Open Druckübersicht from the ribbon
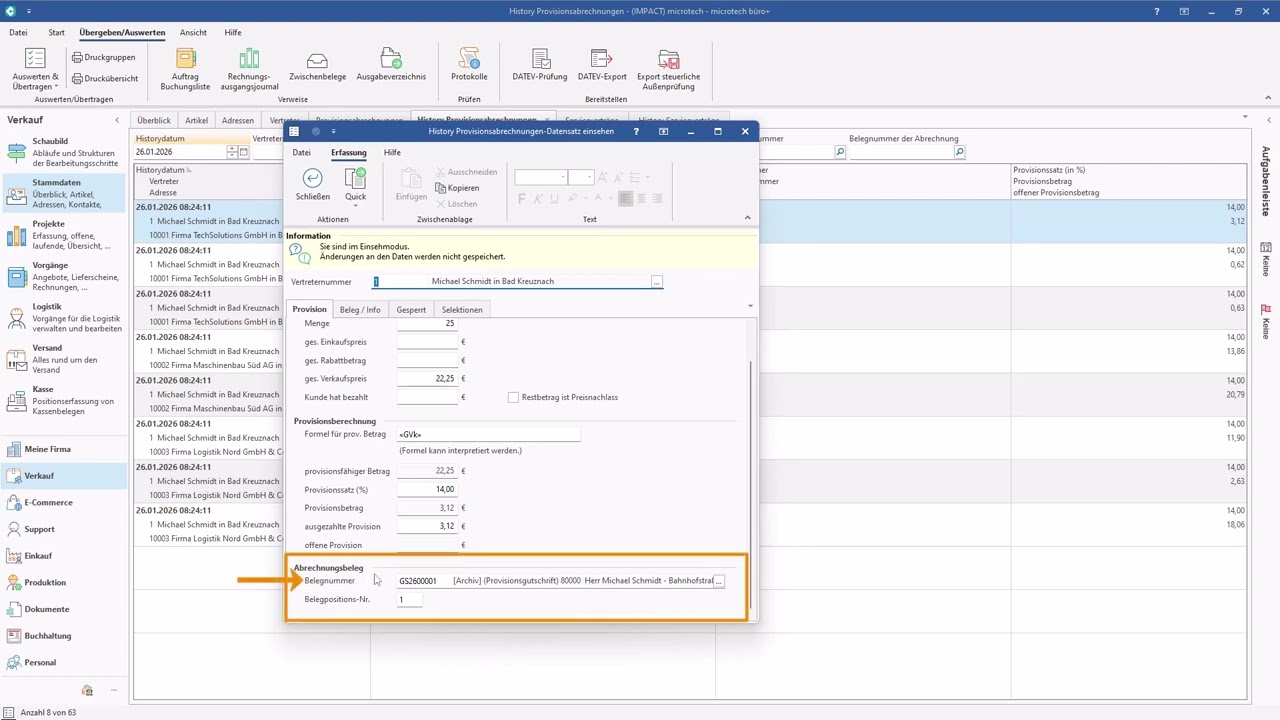 104,78
